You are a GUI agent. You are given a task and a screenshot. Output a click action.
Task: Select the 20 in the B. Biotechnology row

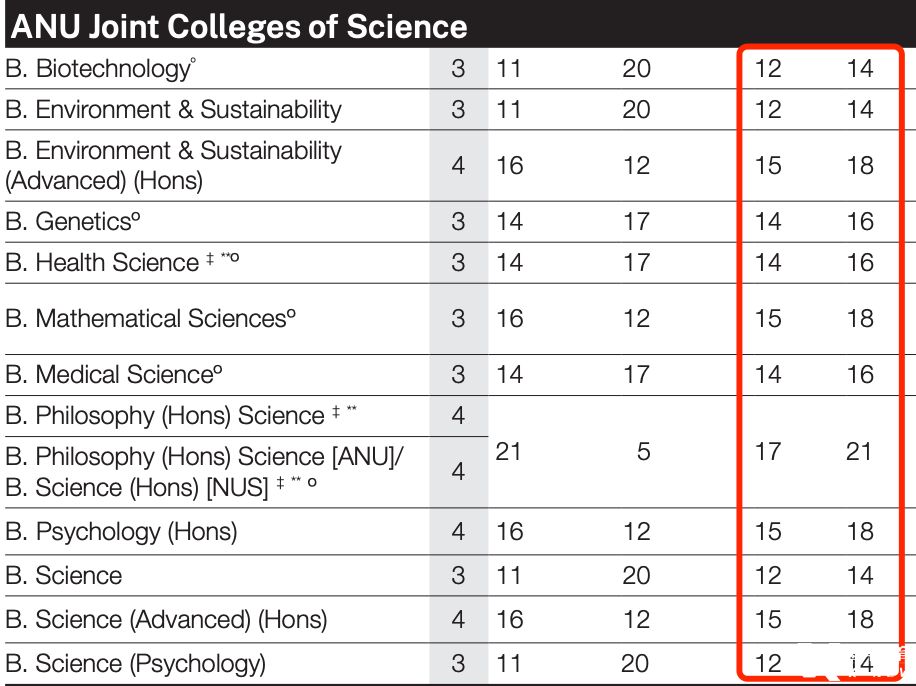coord(636,69)
